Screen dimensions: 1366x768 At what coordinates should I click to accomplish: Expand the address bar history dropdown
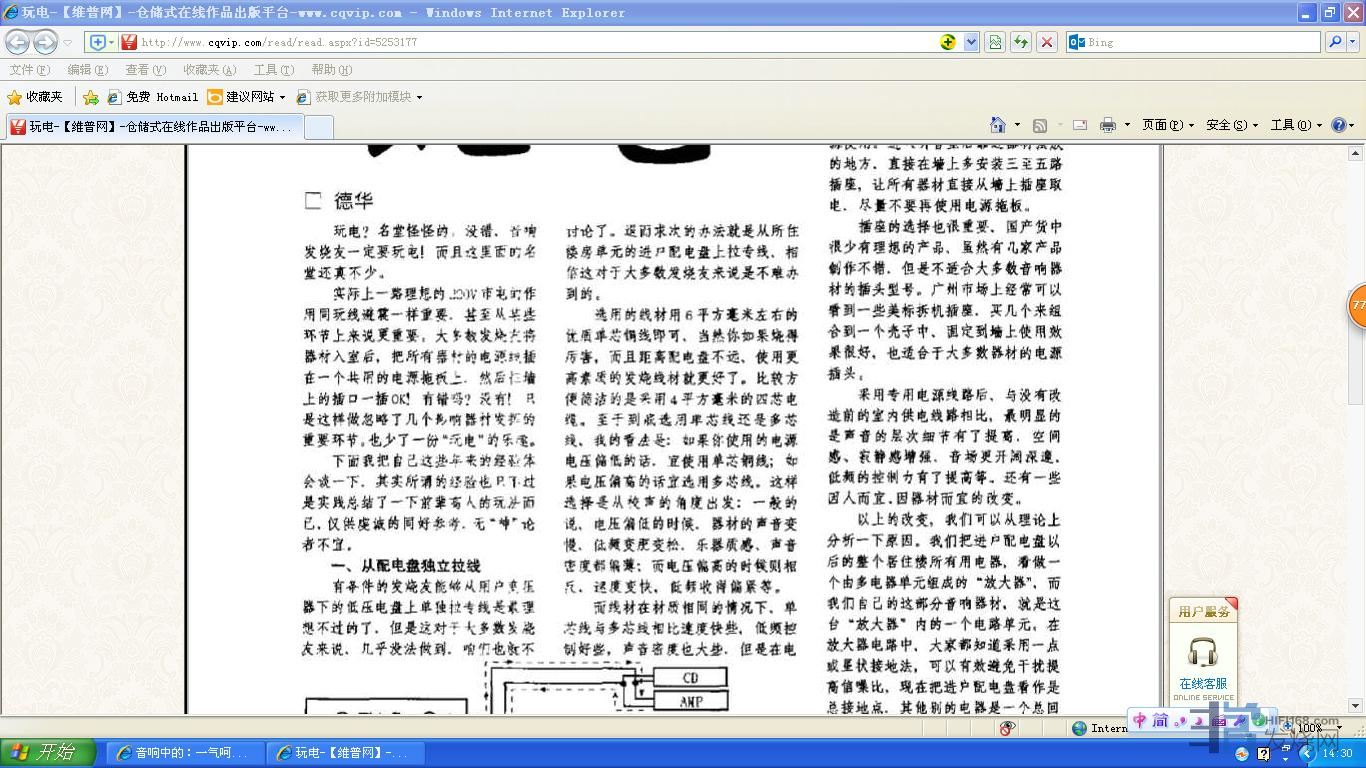tap(971, 42)
